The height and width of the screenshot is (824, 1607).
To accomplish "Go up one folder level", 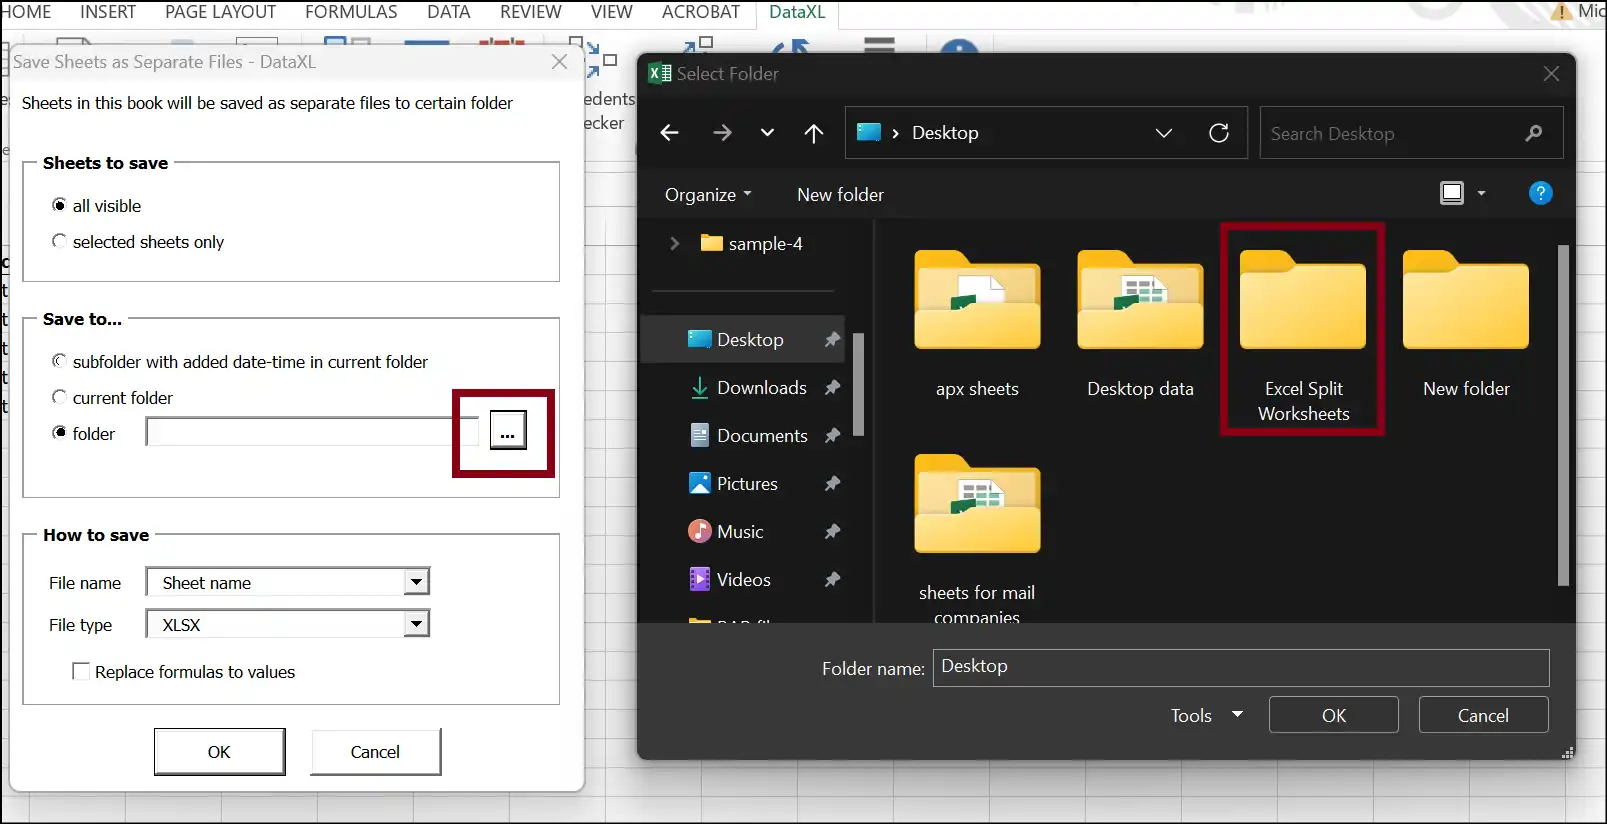I will (814, 133).
